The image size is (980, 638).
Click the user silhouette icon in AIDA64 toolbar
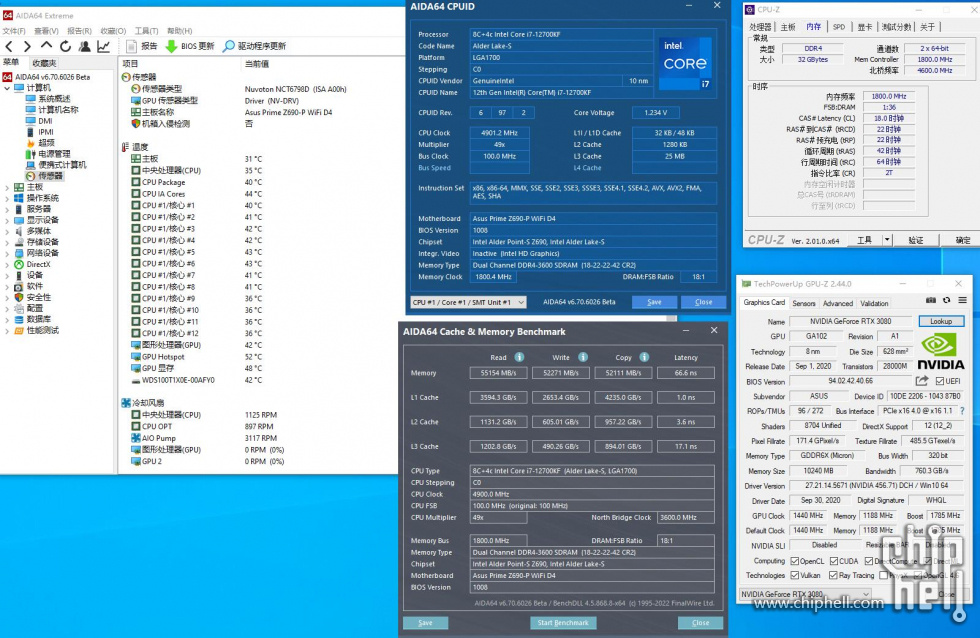point(84,46)
